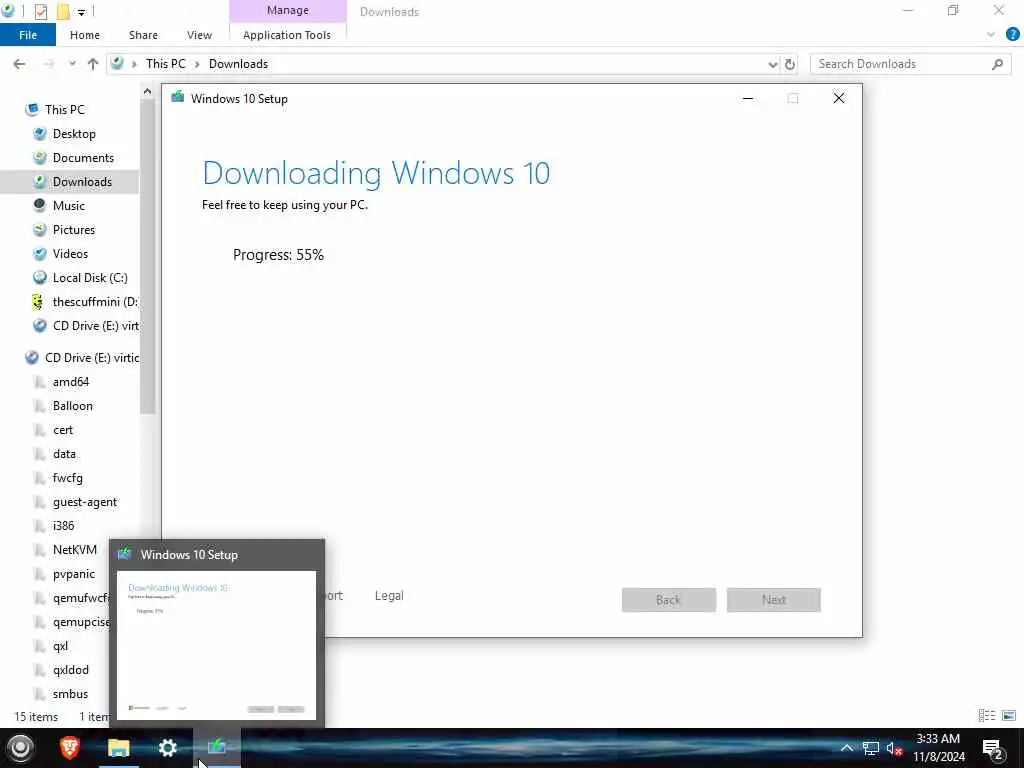The width and height of the screenshot is (1024, 768).
Task: Select the Balloon folder
Action: pos(72,406)
